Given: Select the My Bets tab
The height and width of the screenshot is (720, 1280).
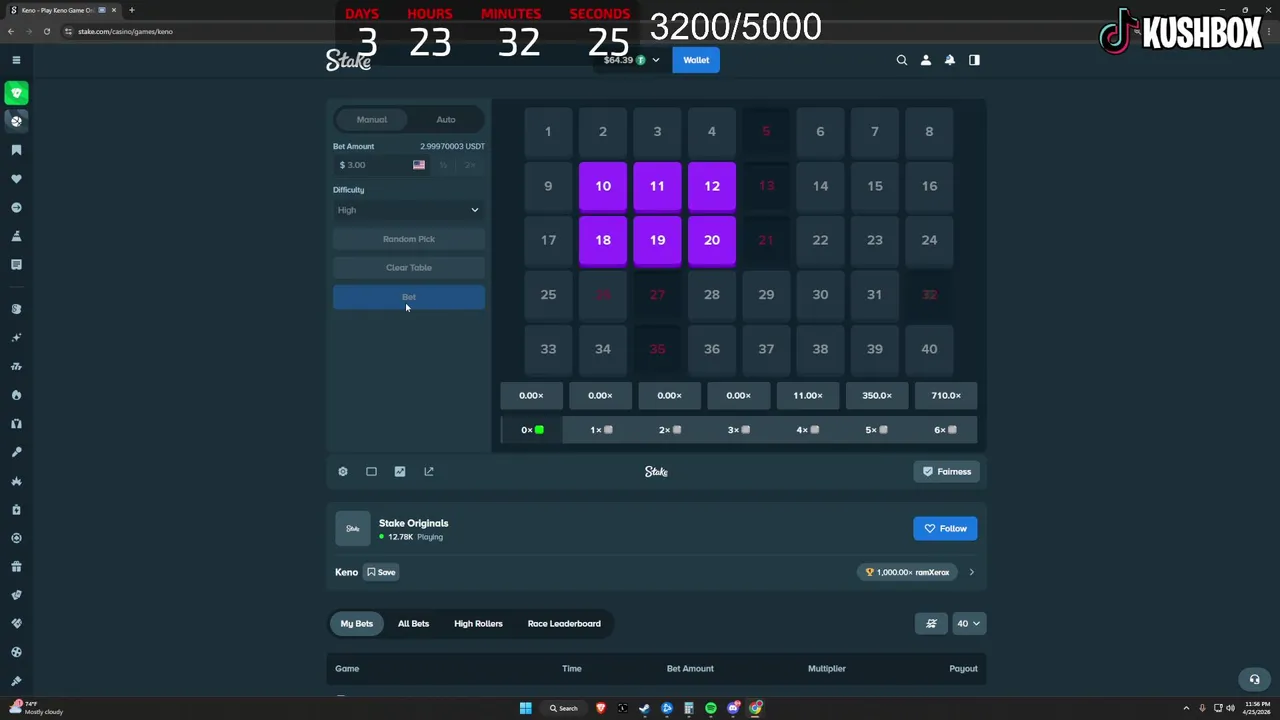Looking at the screenshot, I should 357,624.
